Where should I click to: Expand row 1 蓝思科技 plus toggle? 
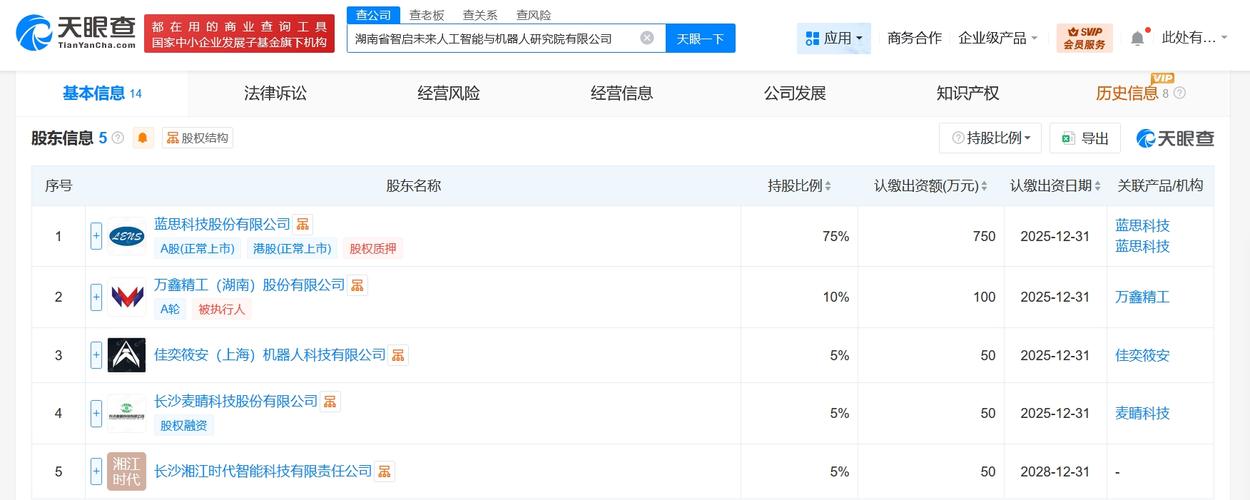coord(96,237)
